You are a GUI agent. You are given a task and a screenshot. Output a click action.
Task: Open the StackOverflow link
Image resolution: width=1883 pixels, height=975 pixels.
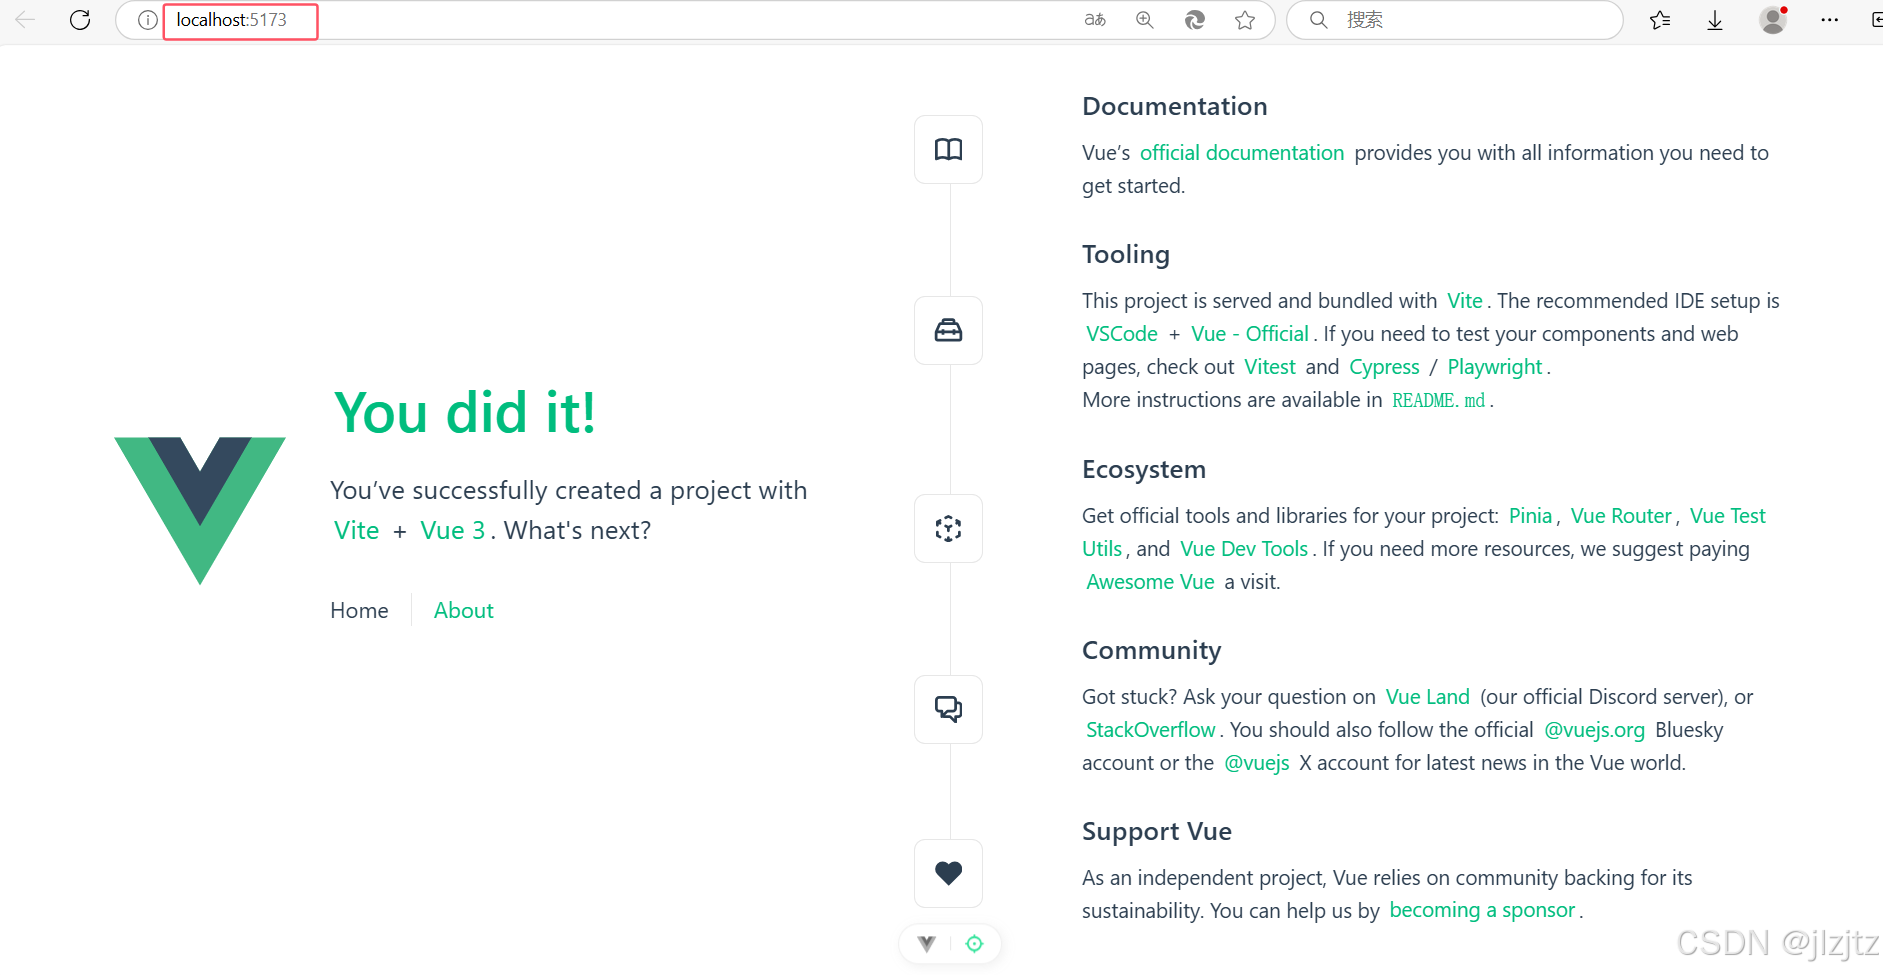tap(1151, 730)
